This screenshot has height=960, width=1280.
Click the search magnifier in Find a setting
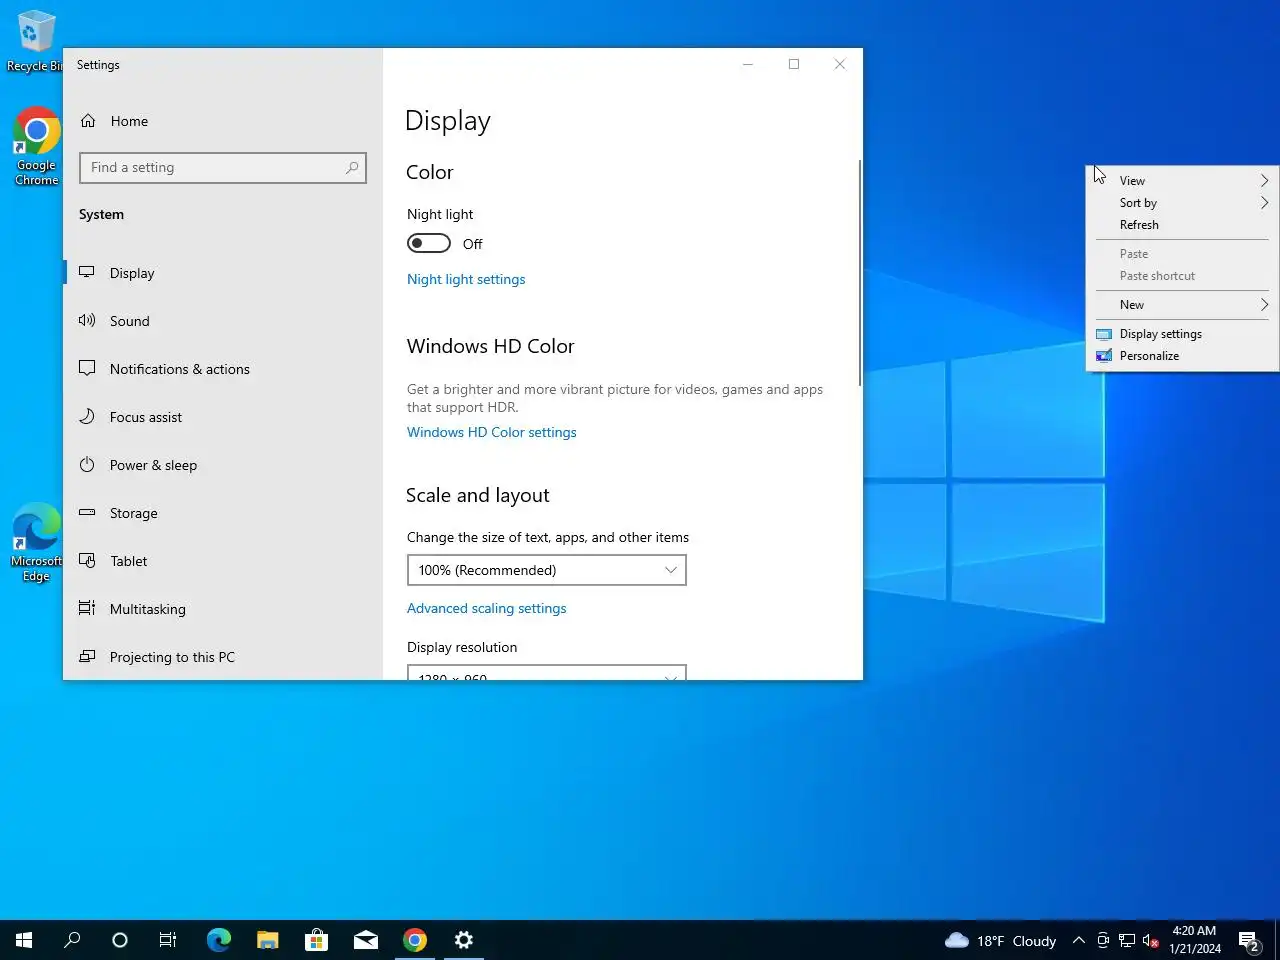pos(352,168)
